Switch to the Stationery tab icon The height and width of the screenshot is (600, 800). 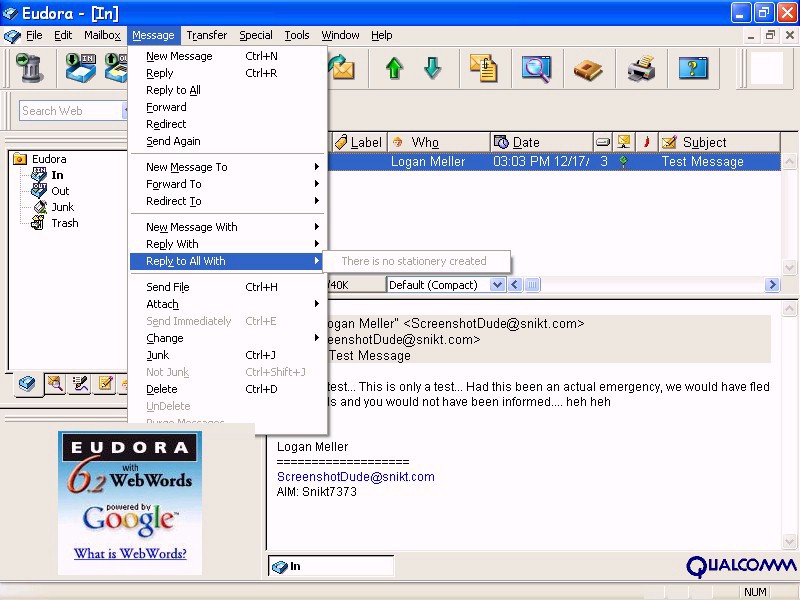pos(106,384)
